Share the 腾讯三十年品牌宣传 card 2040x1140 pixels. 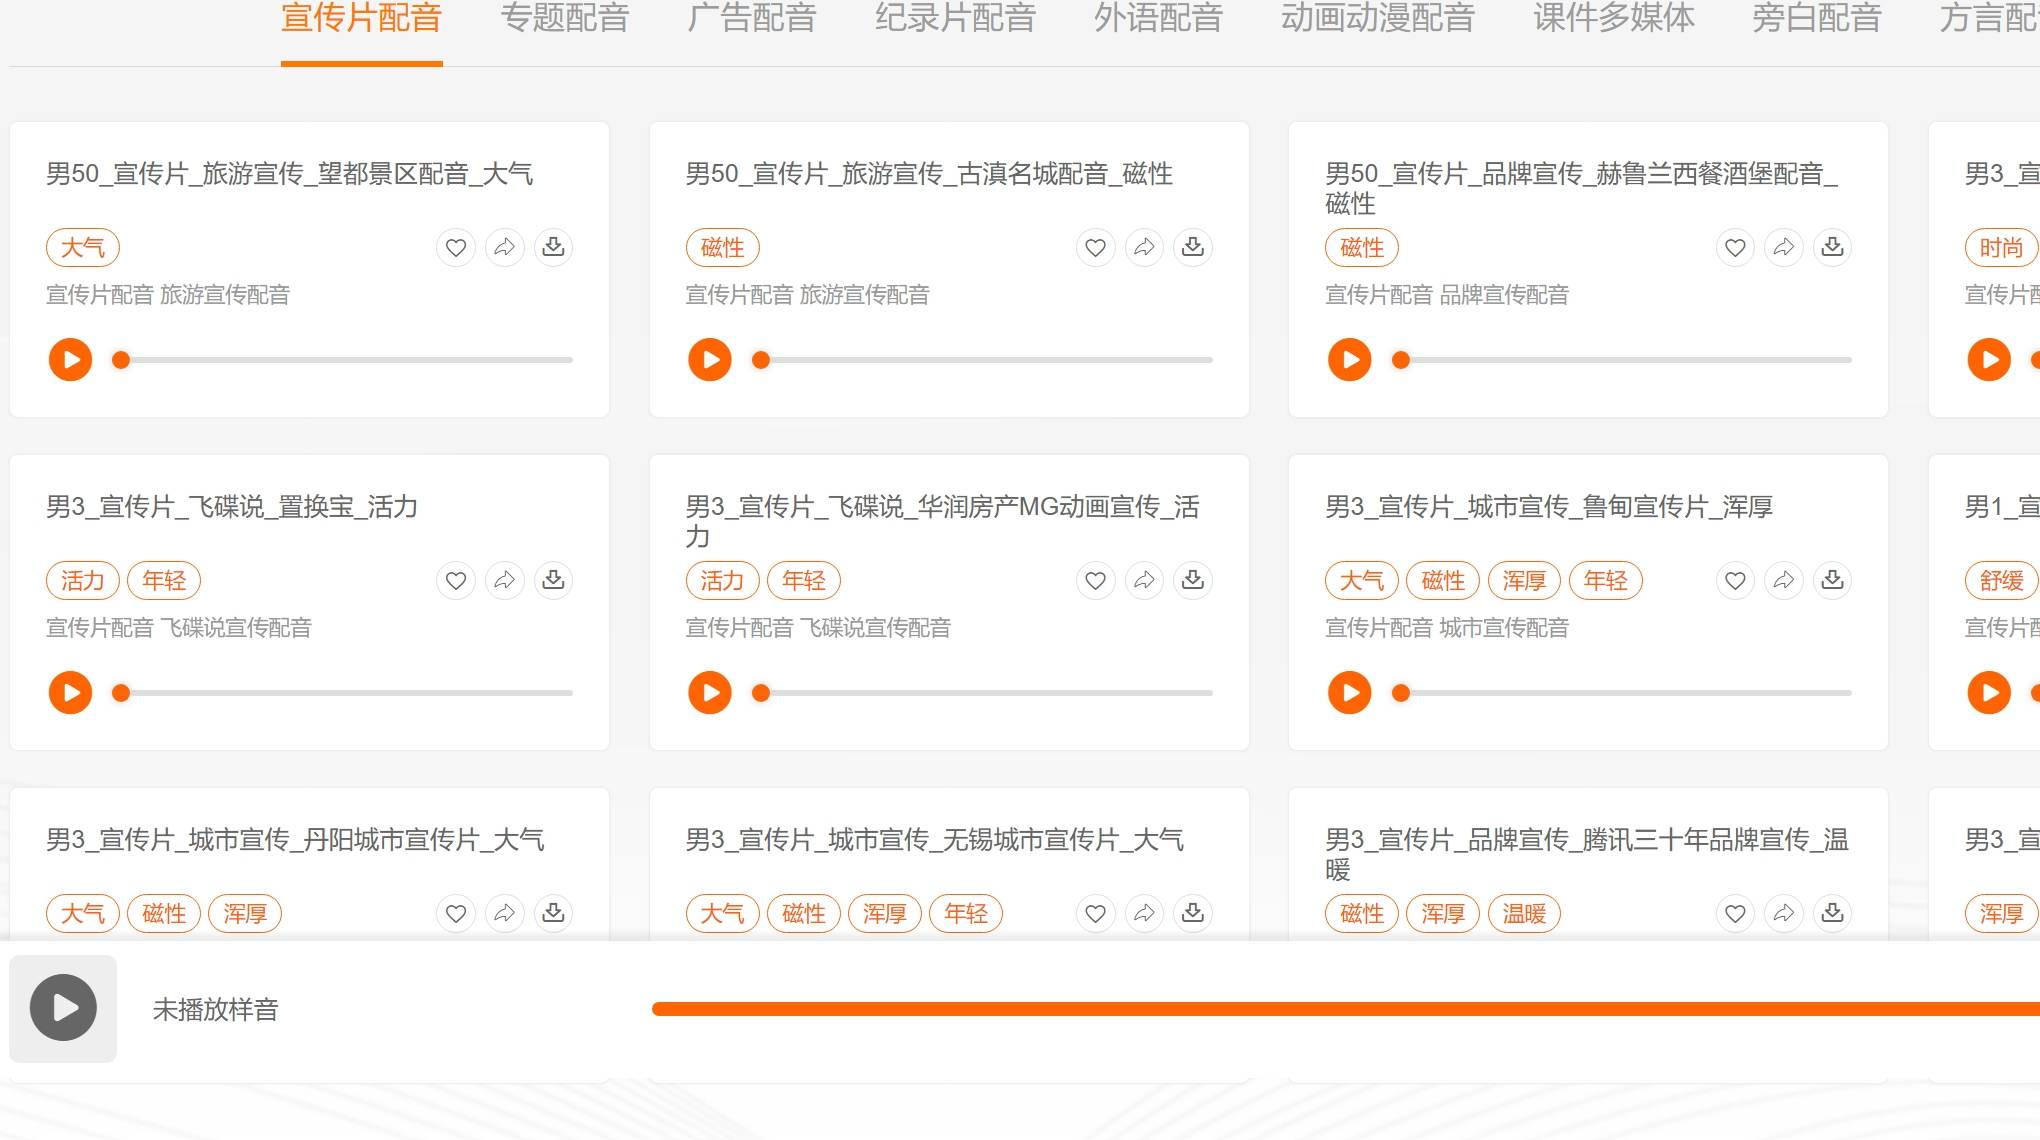(x=1784, y=913)
